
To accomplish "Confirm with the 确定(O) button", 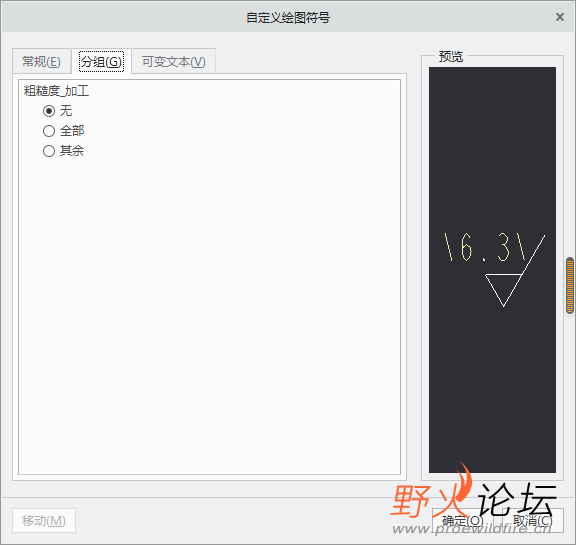I will [462, 520].
